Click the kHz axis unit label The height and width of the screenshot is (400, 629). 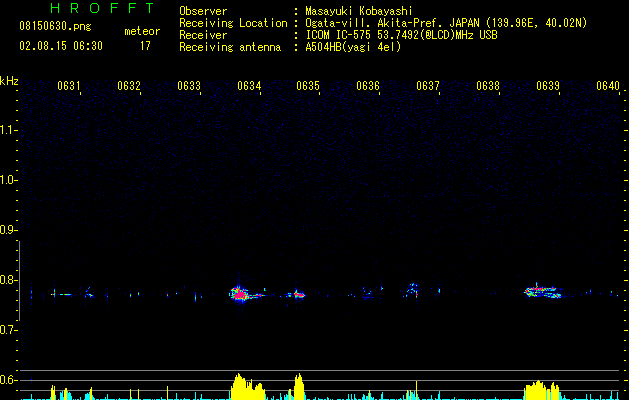point(9,81)
